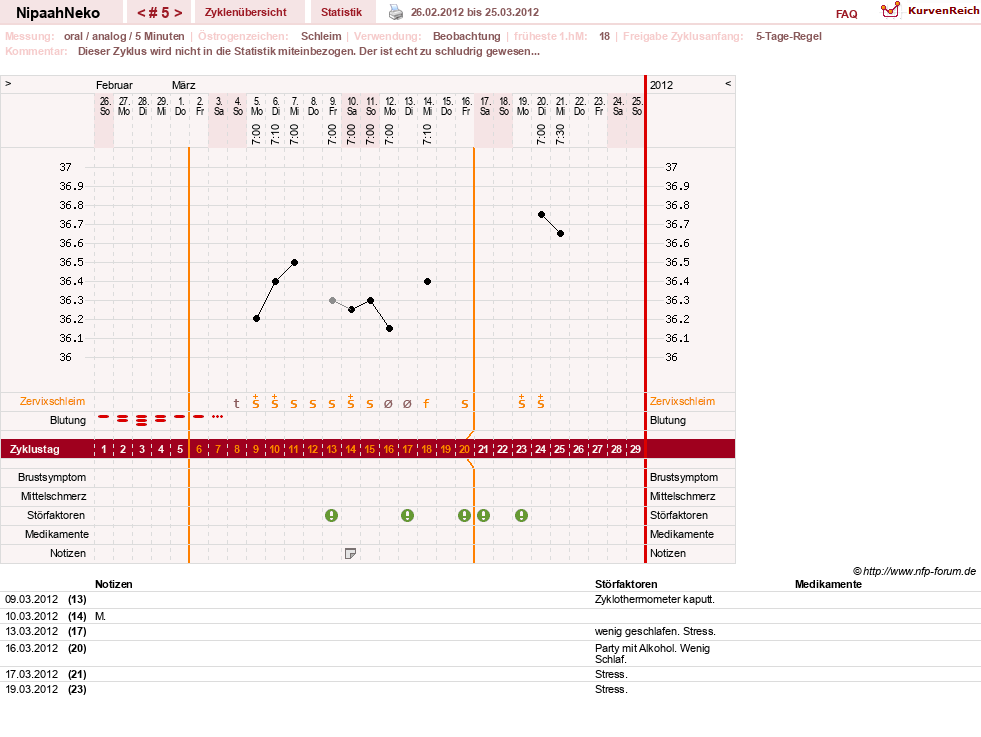Click the isolated 36.4 point on 14 March
981x737 pixels.
pyautogui.click(x=427, y=282)
